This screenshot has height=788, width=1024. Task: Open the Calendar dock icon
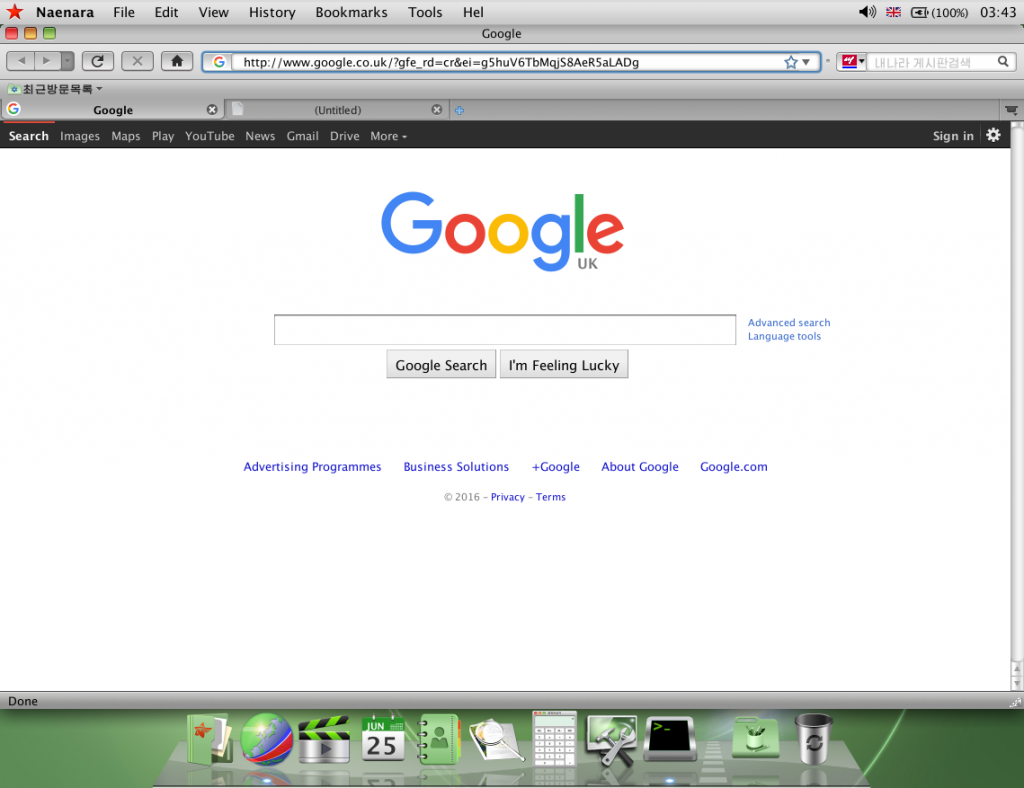[x=382, y=738]
